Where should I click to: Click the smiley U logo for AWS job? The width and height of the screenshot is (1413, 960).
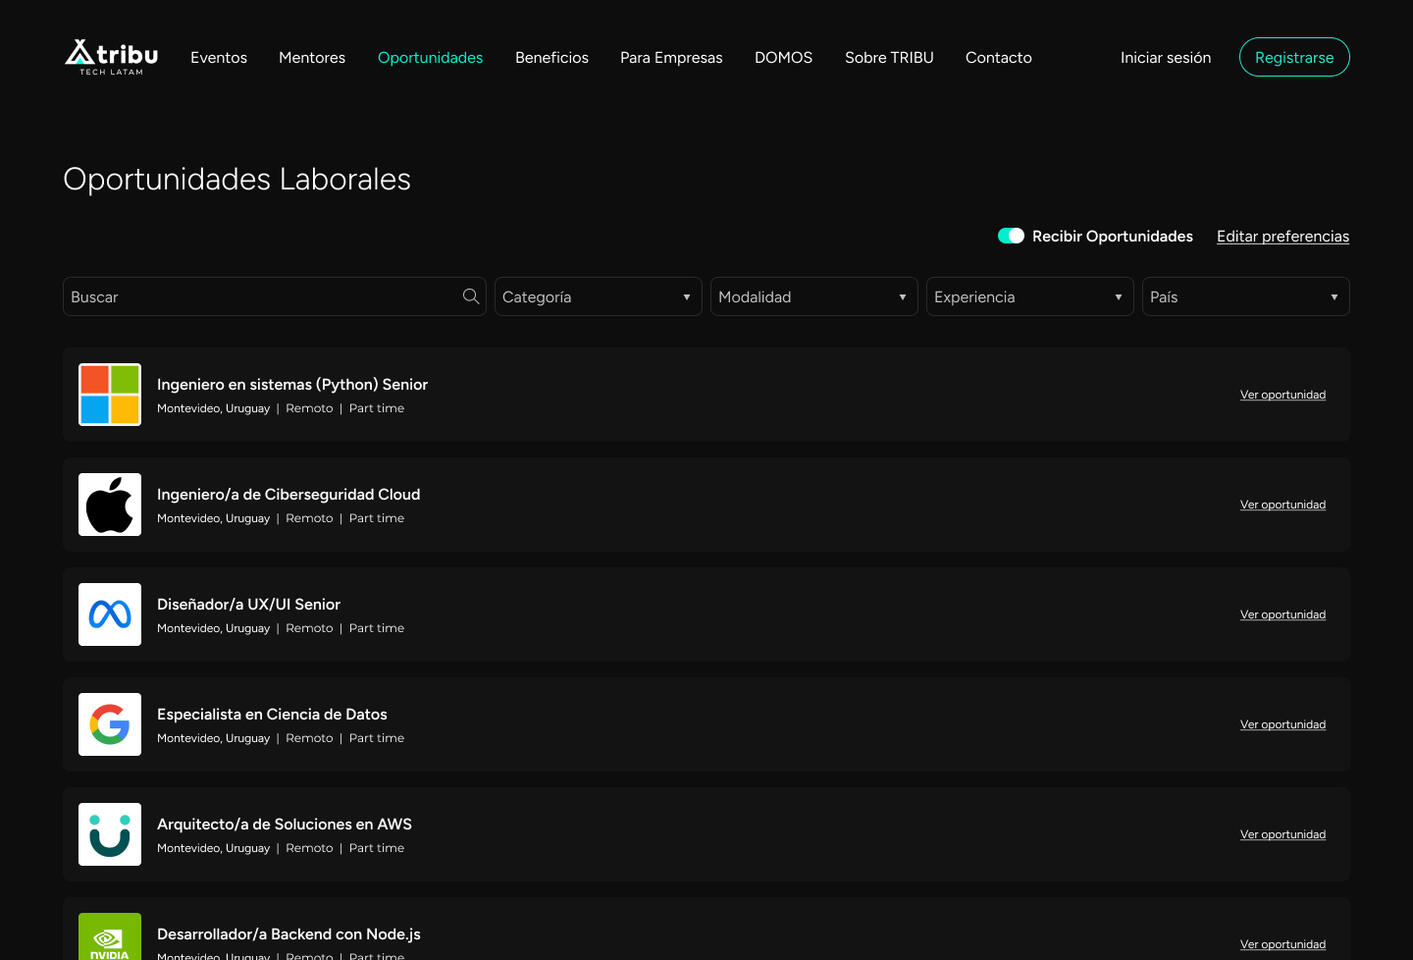click(x=110, y=835)
